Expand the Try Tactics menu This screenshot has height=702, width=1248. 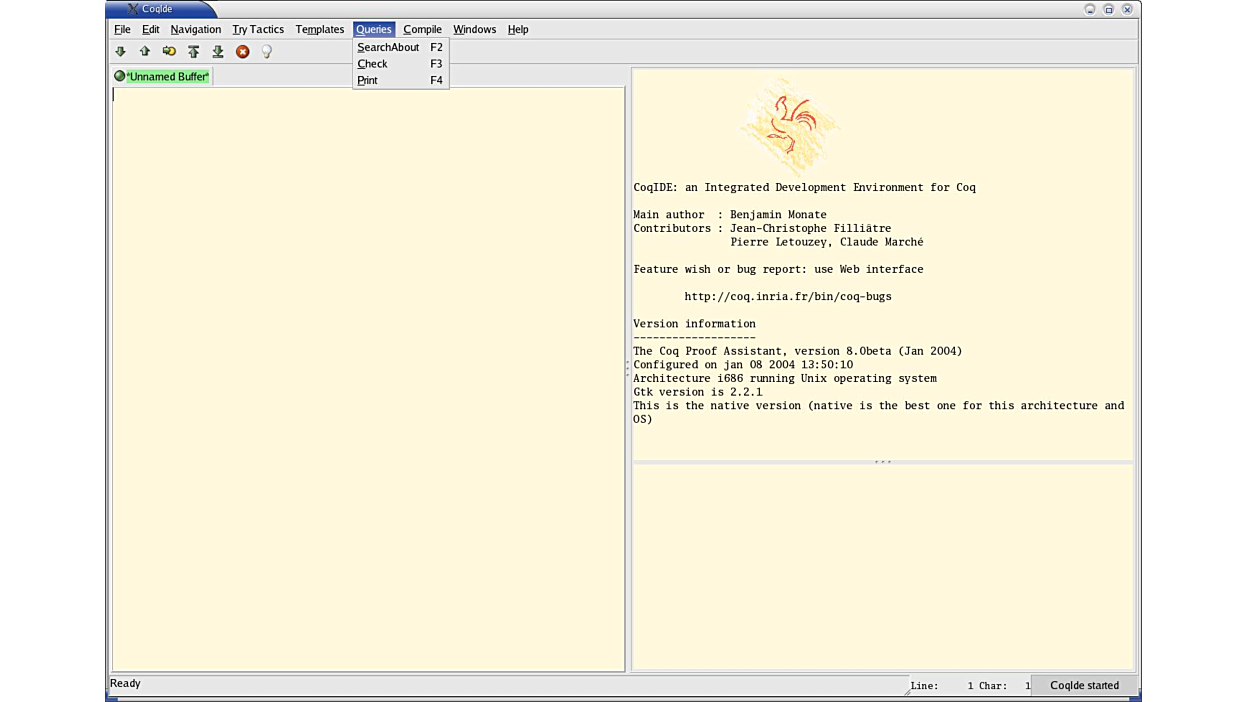[258, 29]
